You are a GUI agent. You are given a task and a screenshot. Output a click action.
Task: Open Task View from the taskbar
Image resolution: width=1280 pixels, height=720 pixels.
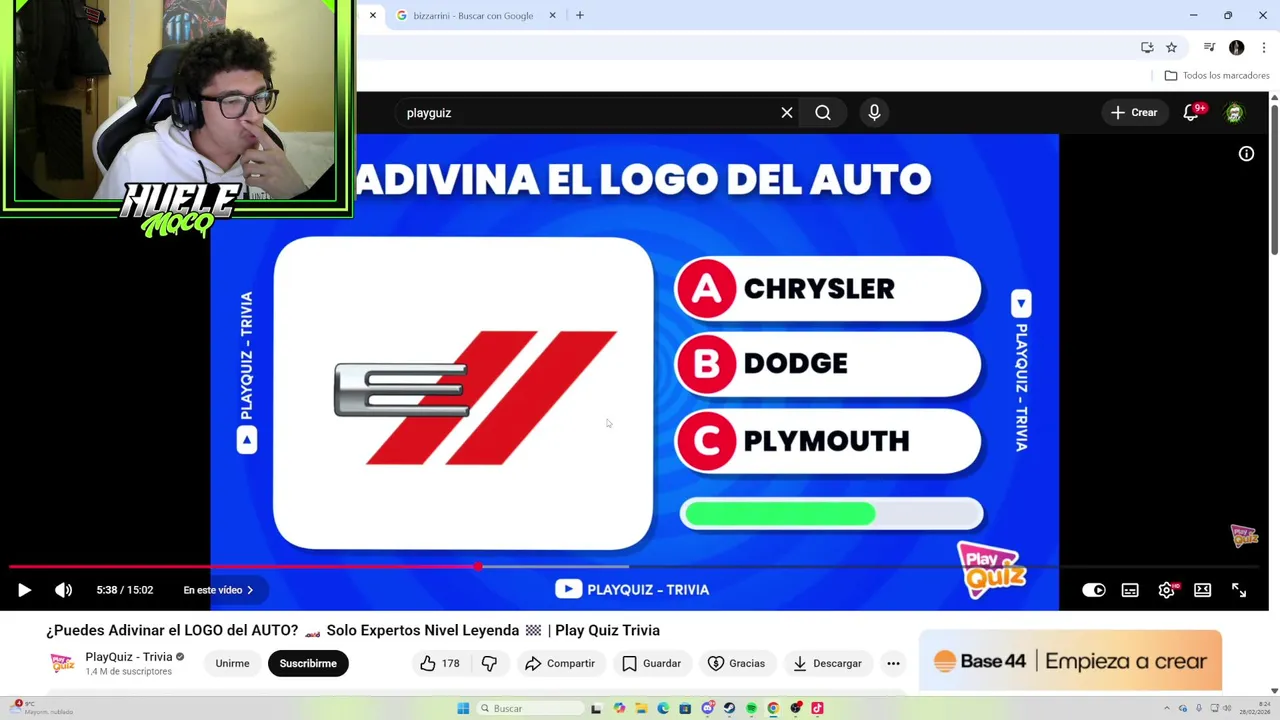pyautogui.click(x=596, y=708)
